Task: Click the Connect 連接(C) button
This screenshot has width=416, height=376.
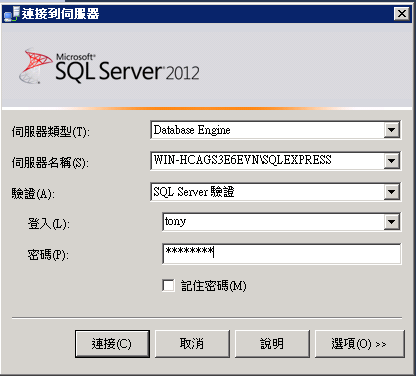Action: pos(112,344)
